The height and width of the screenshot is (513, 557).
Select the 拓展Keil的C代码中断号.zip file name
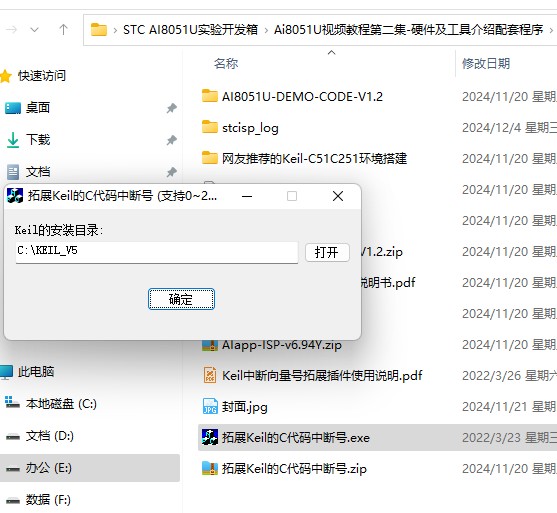click(x=294, y=469)
